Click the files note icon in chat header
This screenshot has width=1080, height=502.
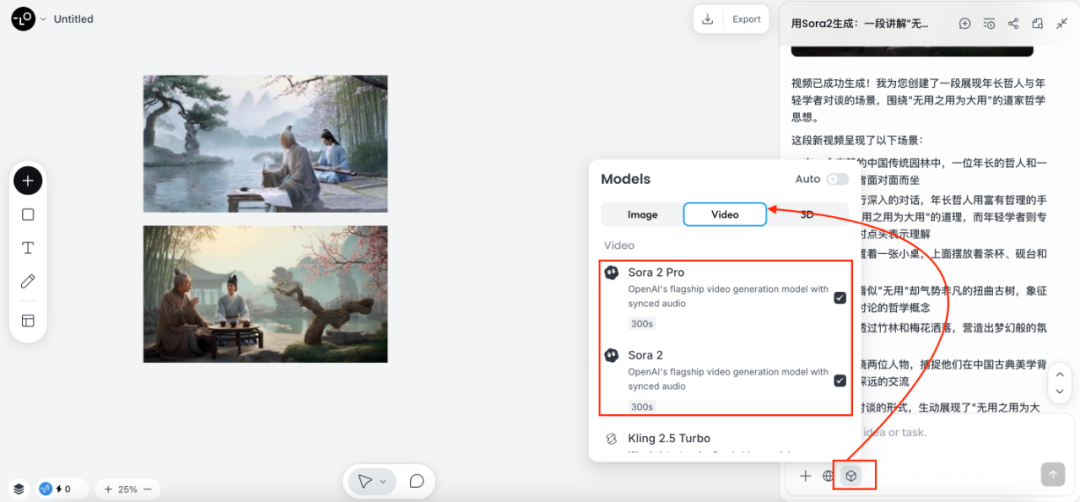1037,23
